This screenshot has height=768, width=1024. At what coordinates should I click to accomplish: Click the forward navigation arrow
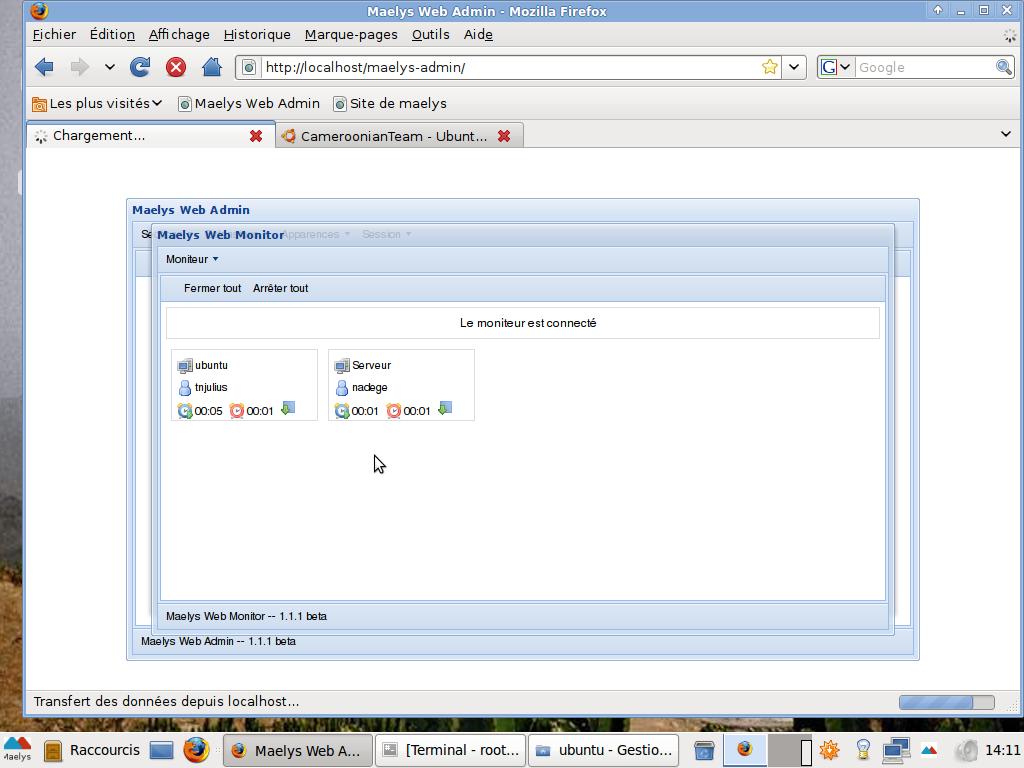point(80,67)
